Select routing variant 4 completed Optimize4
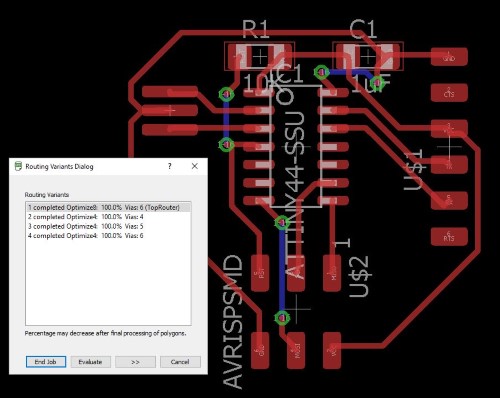The image size is (500, 398). (108, 236)
